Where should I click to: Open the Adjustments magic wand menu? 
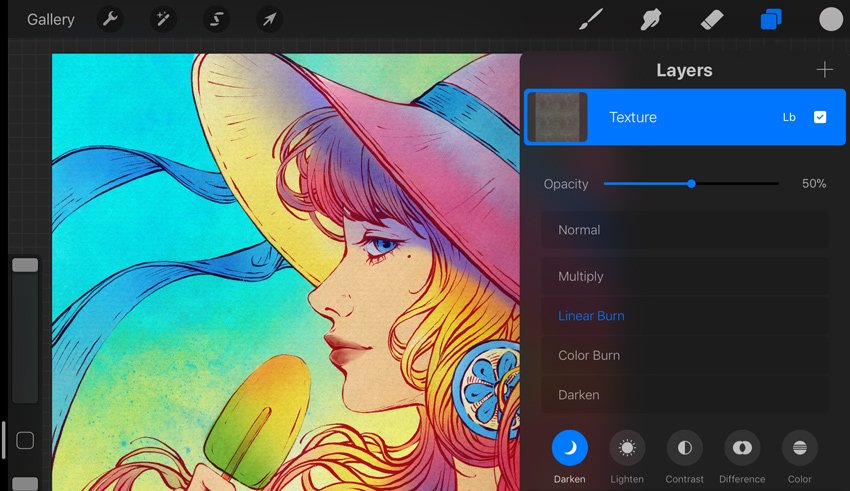point(163,20)
